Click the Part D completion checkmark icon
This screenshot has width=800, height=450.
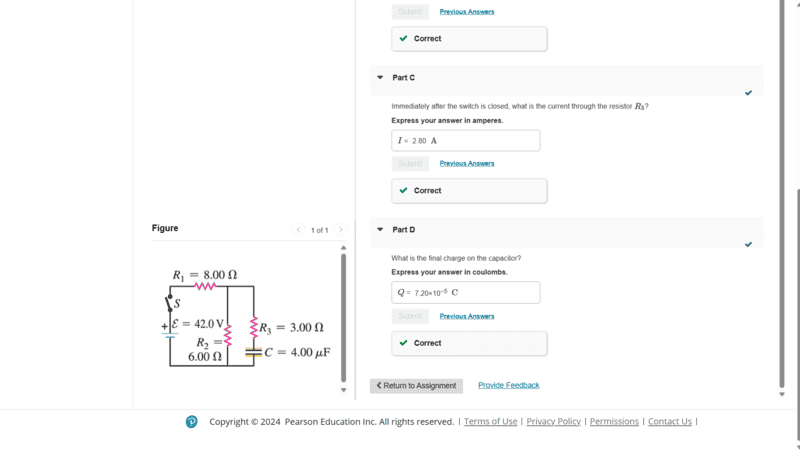pyautogui.click(x=749, y=244)
